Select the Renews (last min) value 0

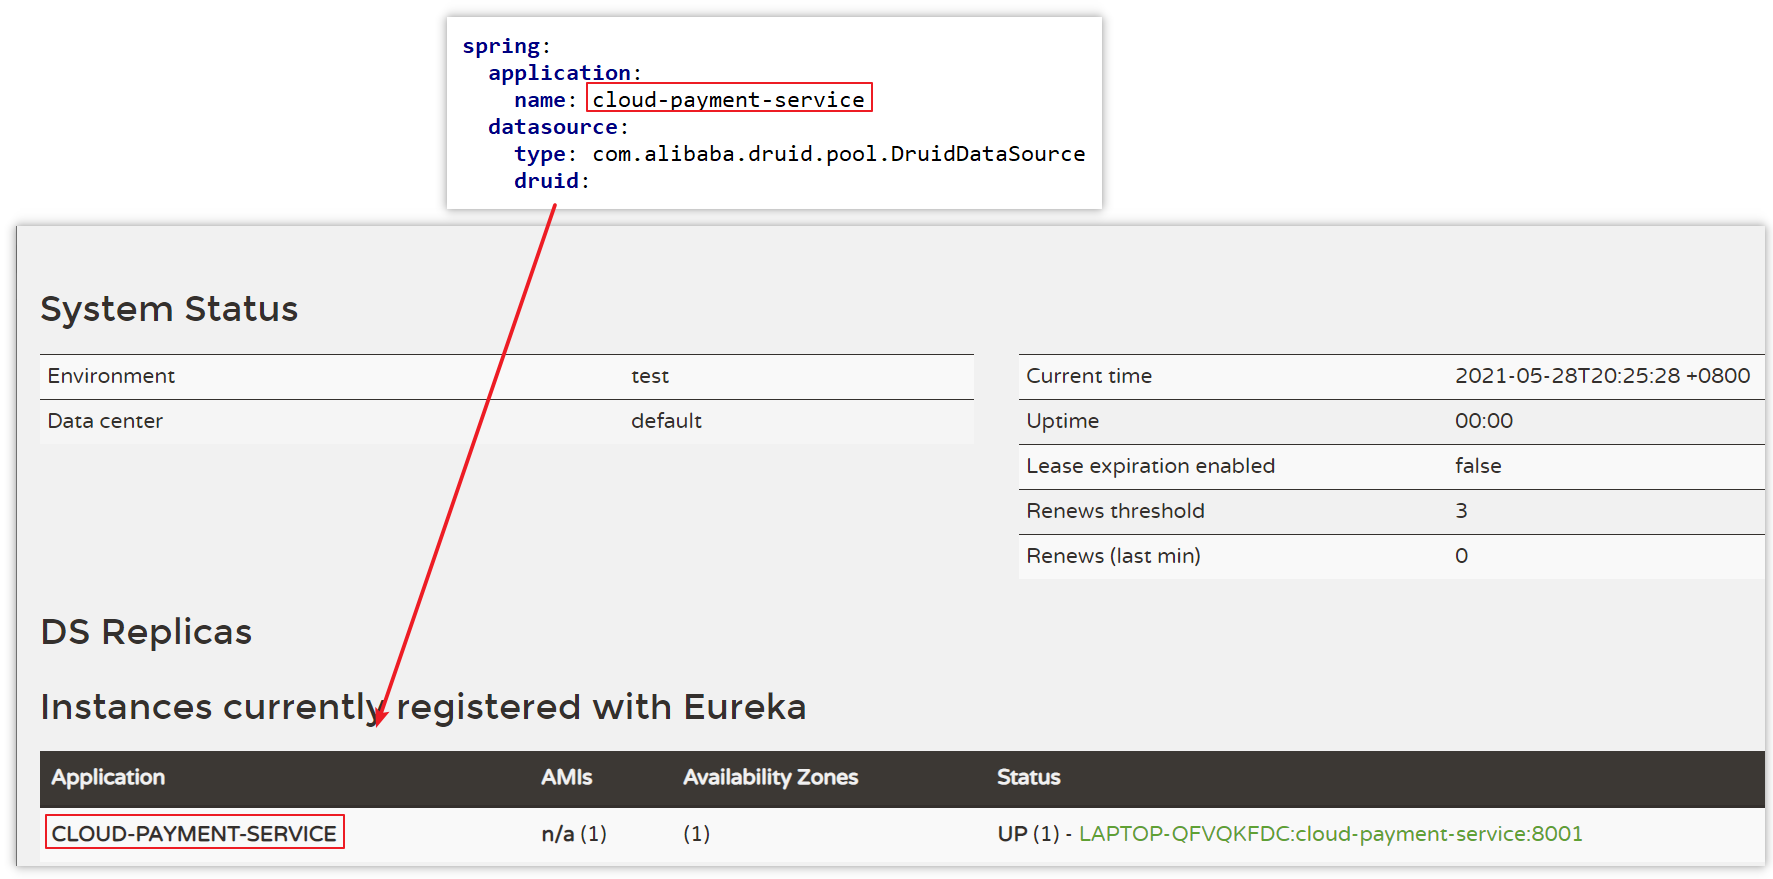(1461, 556)
